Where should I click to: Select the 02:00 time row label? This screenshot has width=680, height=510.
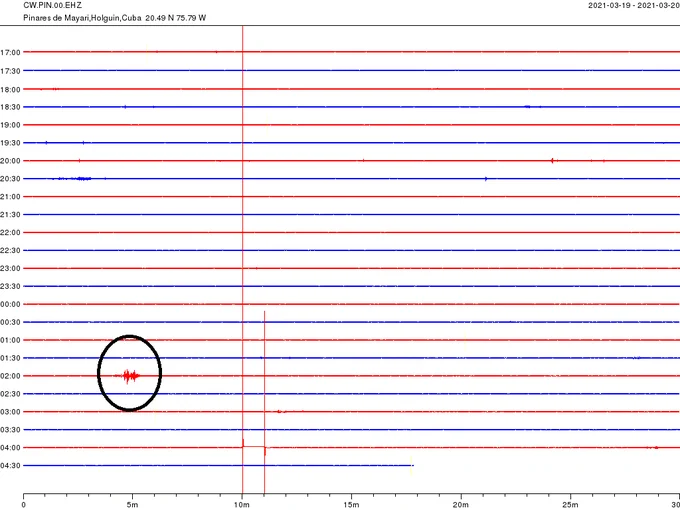(10, 376)
